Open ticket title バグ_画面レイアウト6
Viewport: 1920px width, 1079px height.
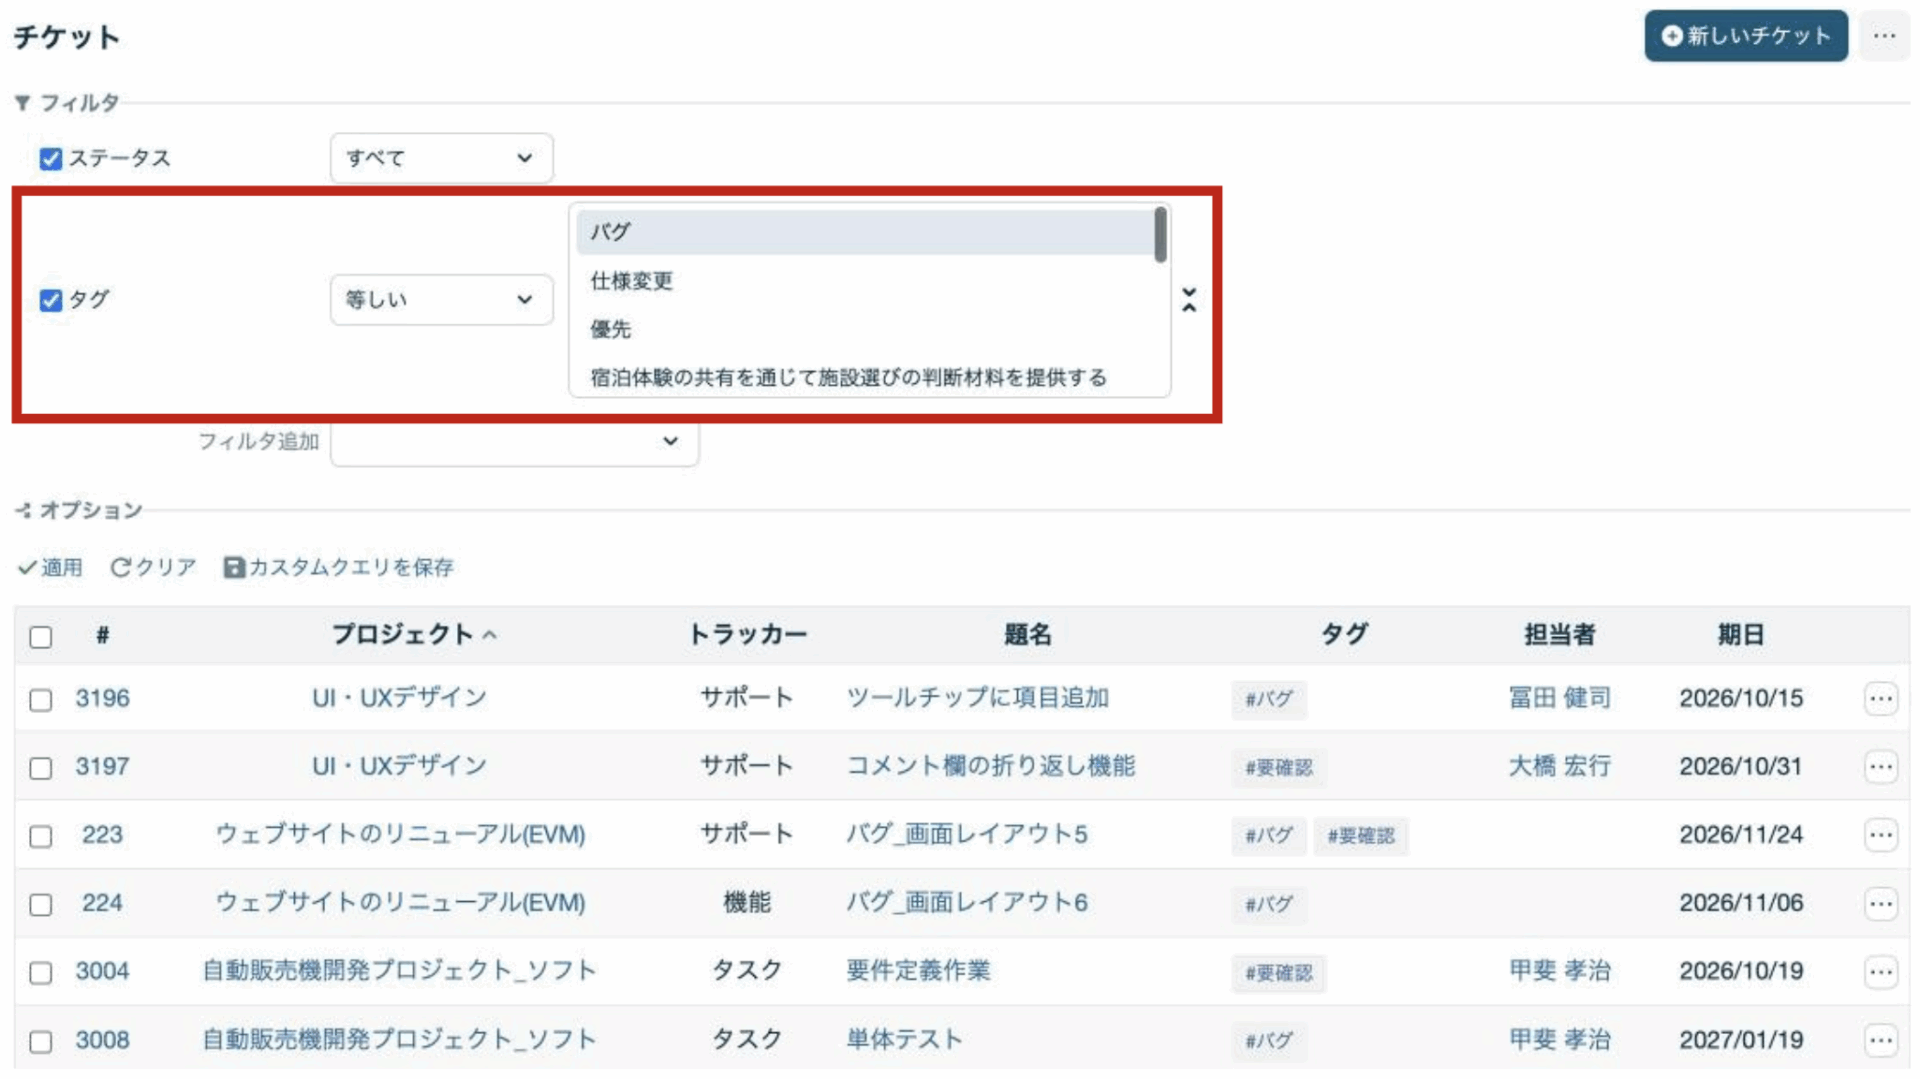tap(966, 903)
